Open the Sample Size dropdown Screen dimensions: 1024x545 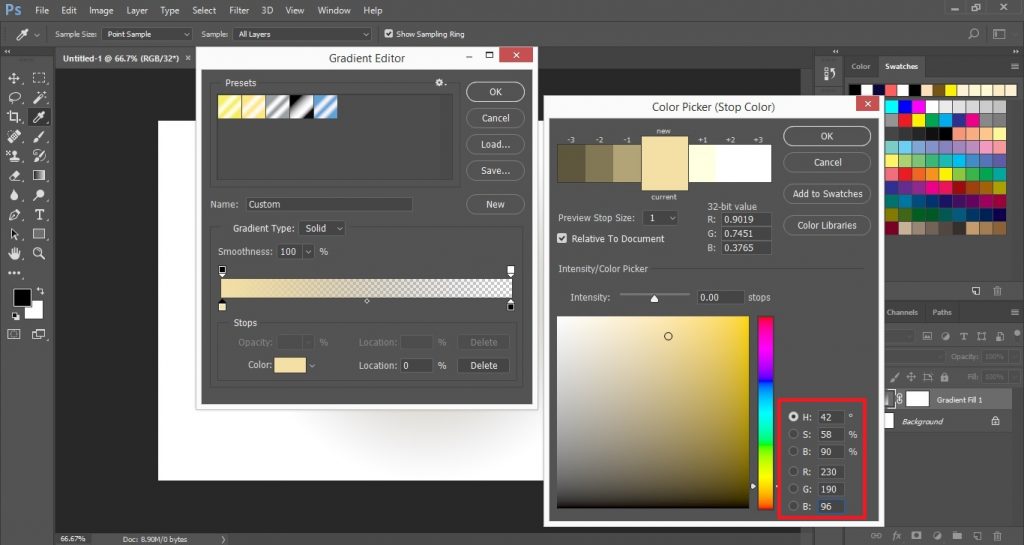click(147, 34)
